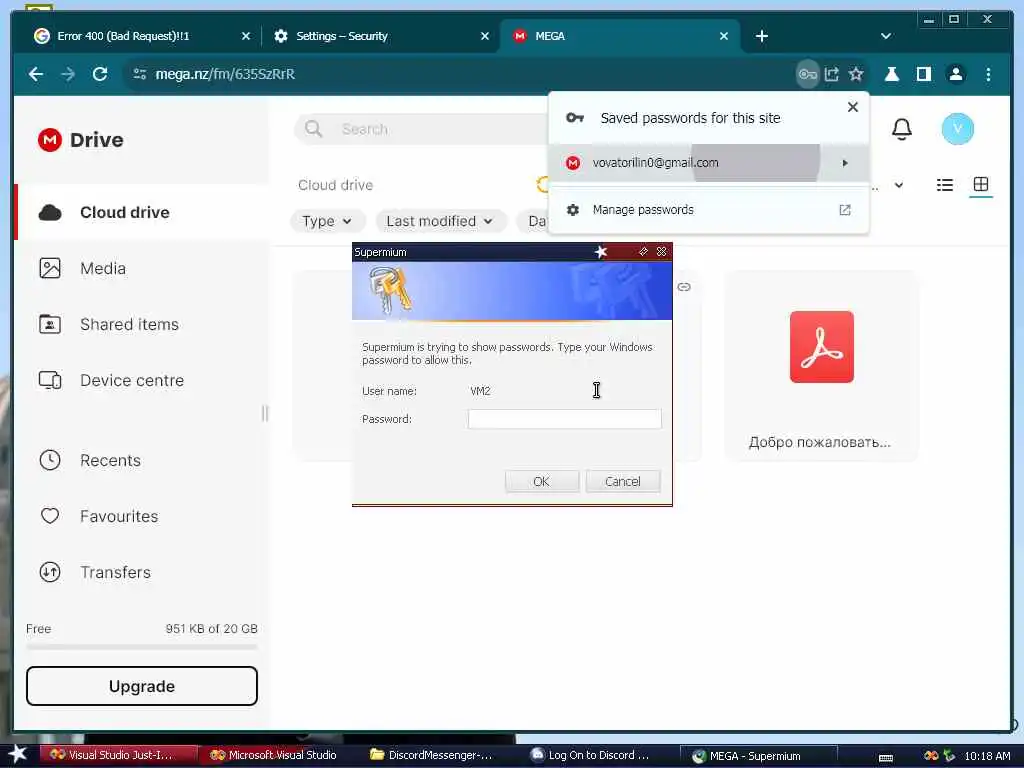Expand the sort order chevron near view icons
This screenshot has width=1024, height=768.
(x=899, y=185)
